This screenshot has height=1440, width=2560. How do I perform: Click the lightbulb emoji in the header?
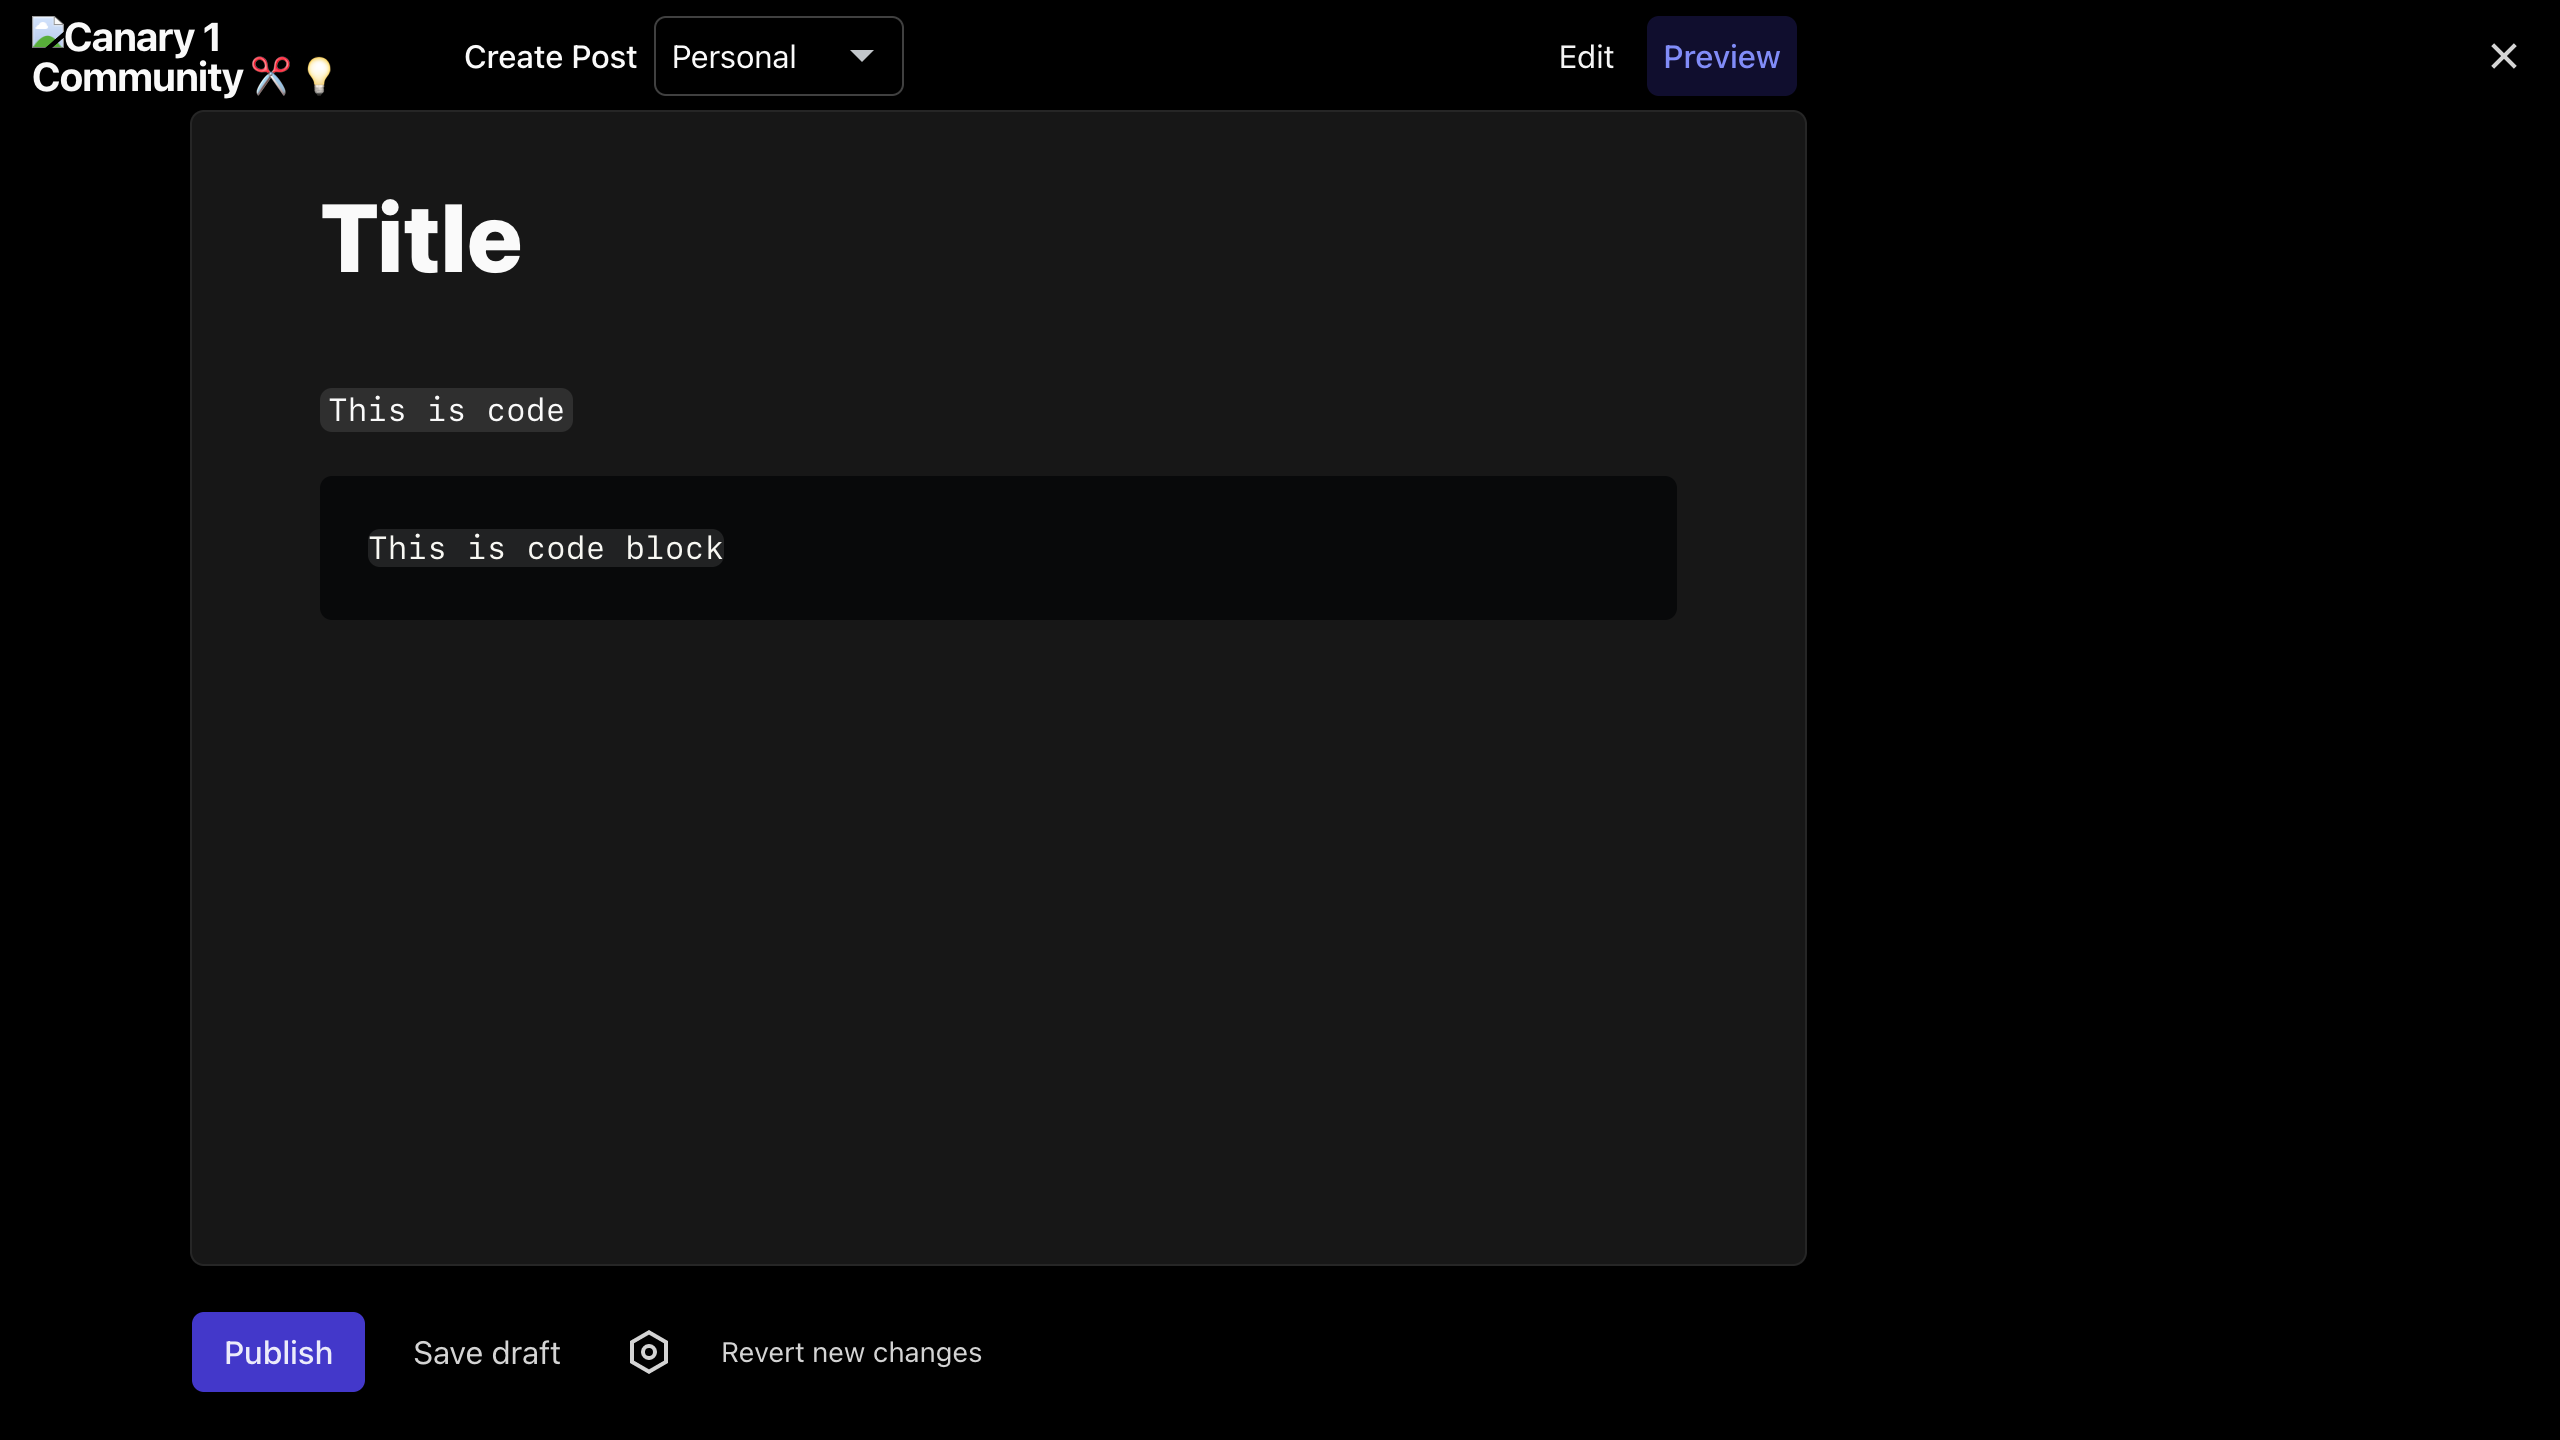point(317,74)
